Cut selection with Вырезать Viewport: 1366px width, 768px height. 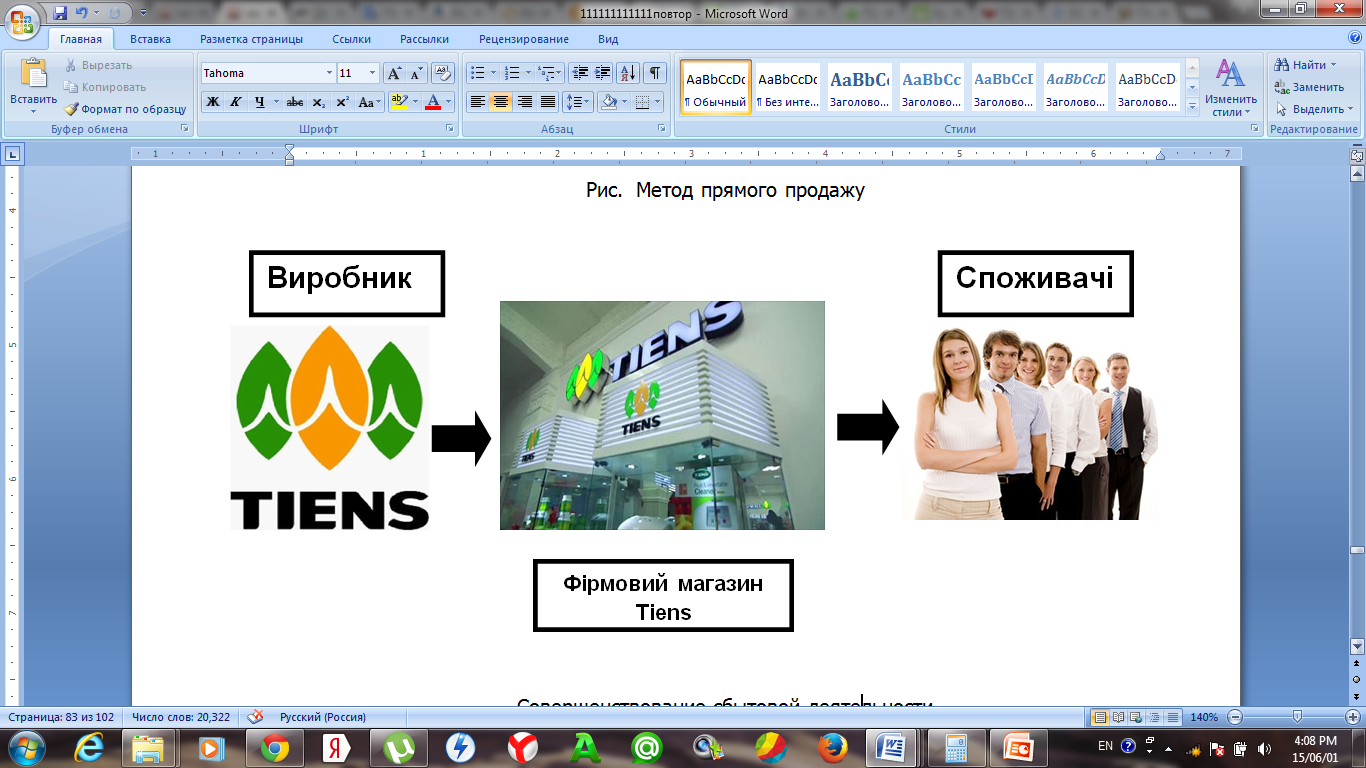[x=98, y=65]
